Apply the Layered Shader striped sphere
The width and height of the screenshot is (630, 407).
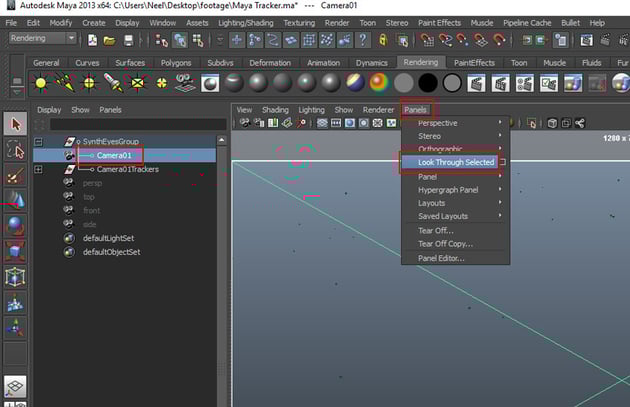(x=355, y=83)
